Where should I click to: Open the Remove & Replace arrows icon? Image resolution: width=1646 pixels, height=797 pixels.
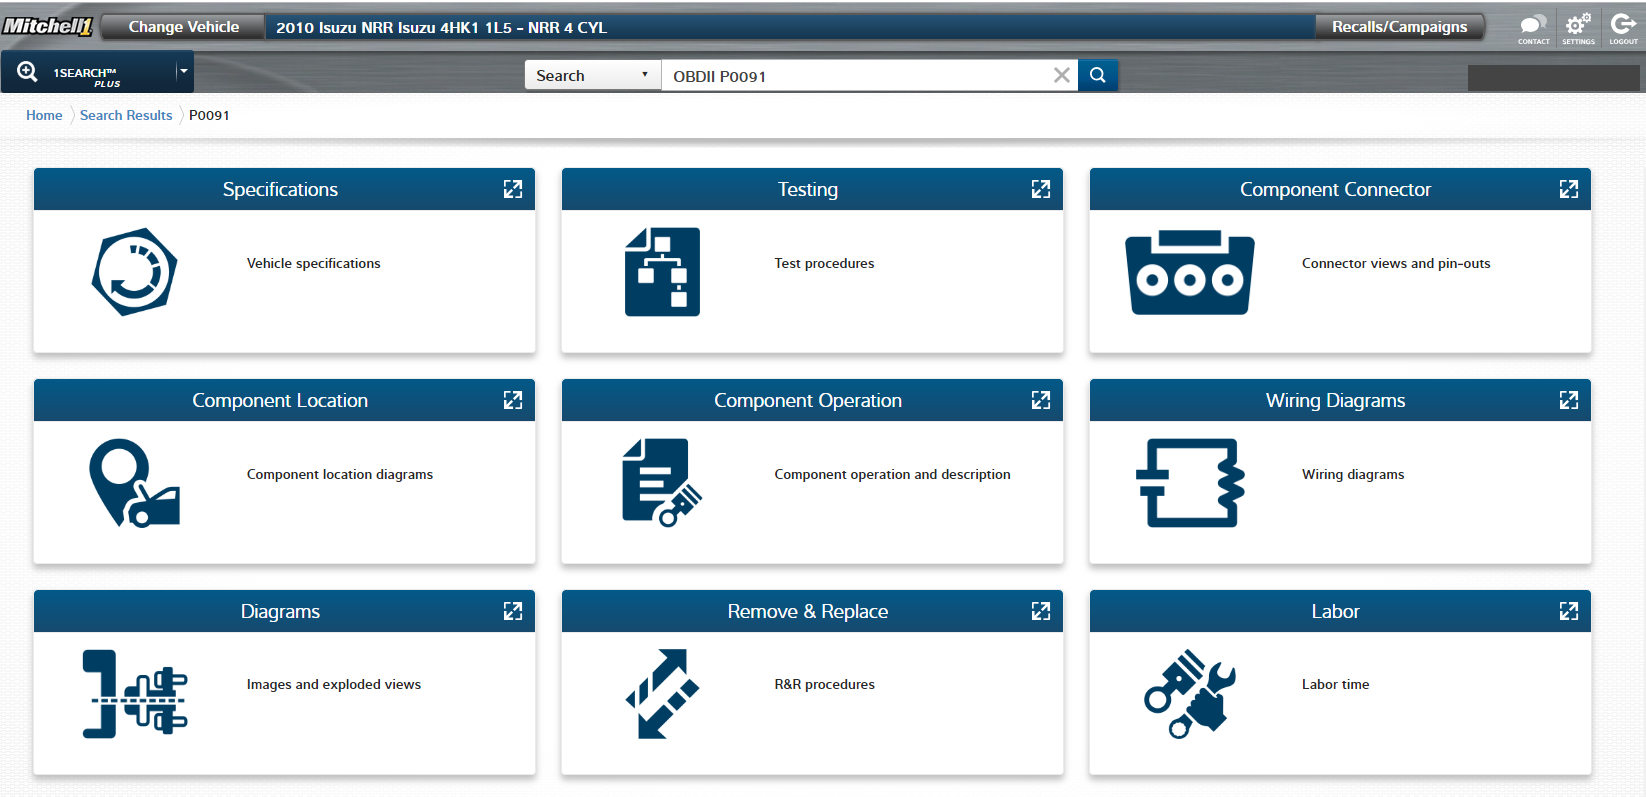661,694
